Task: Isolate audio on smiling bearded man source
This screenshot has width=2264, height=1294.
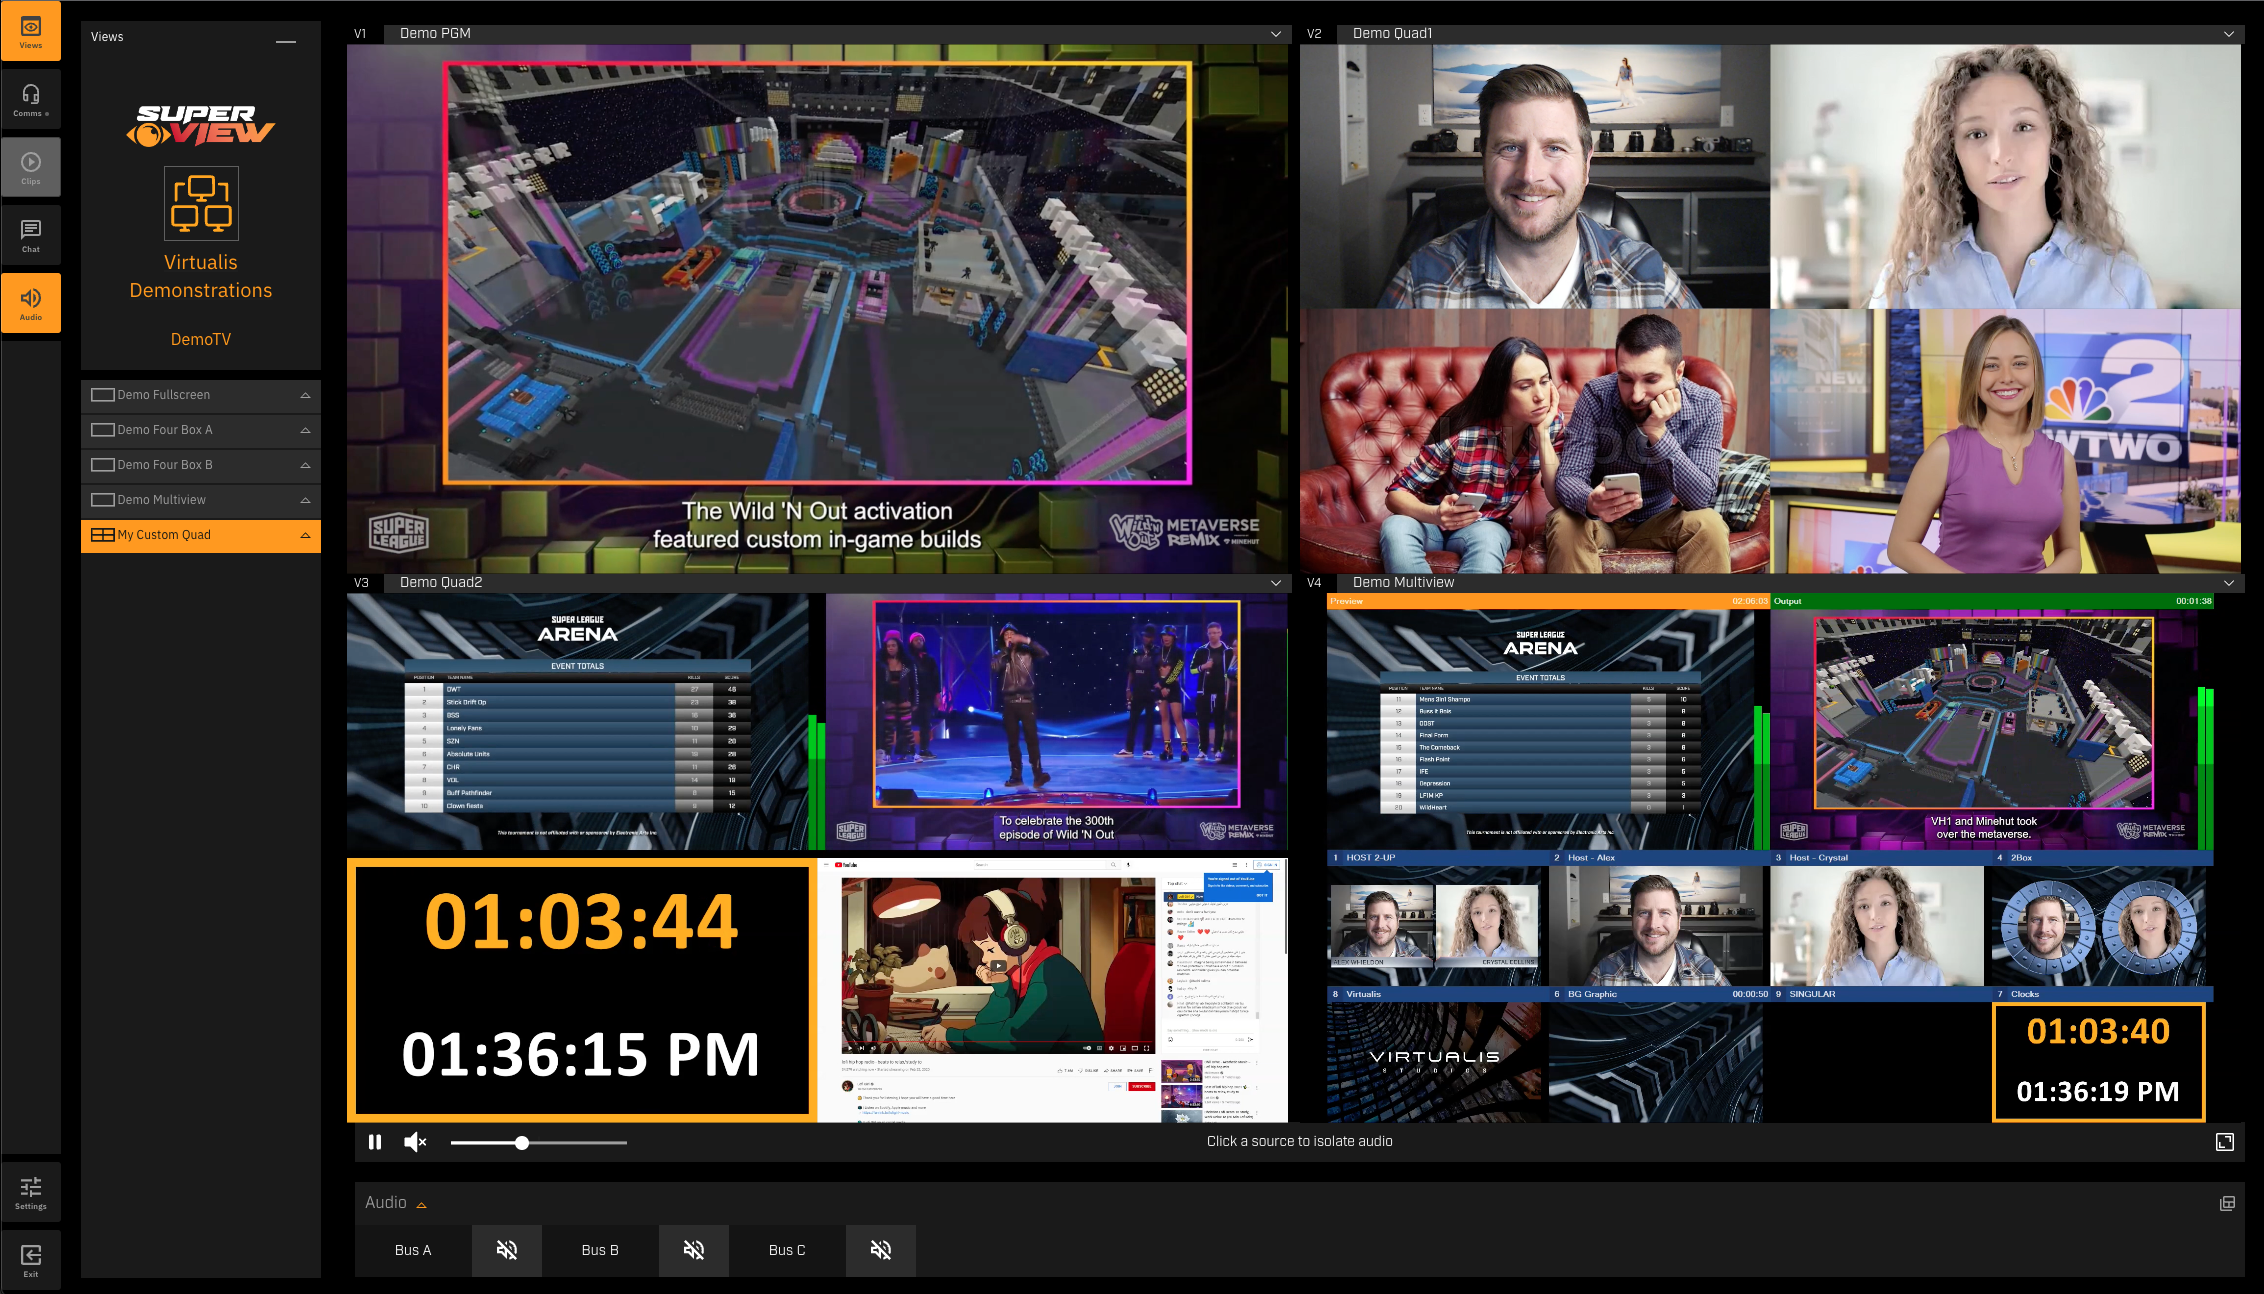Action: [1535, 176]
